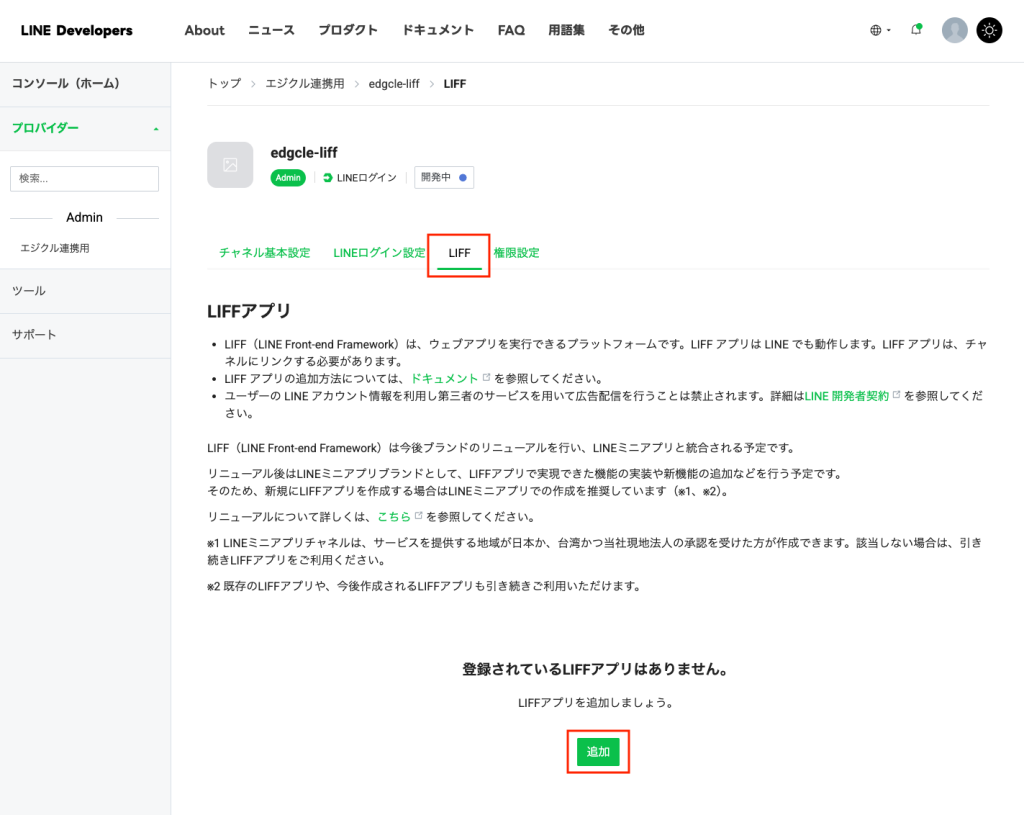Click the LIFFアプリ heading
The height and width of the screenshot is (815, 1024).
(x=249, y=312)
